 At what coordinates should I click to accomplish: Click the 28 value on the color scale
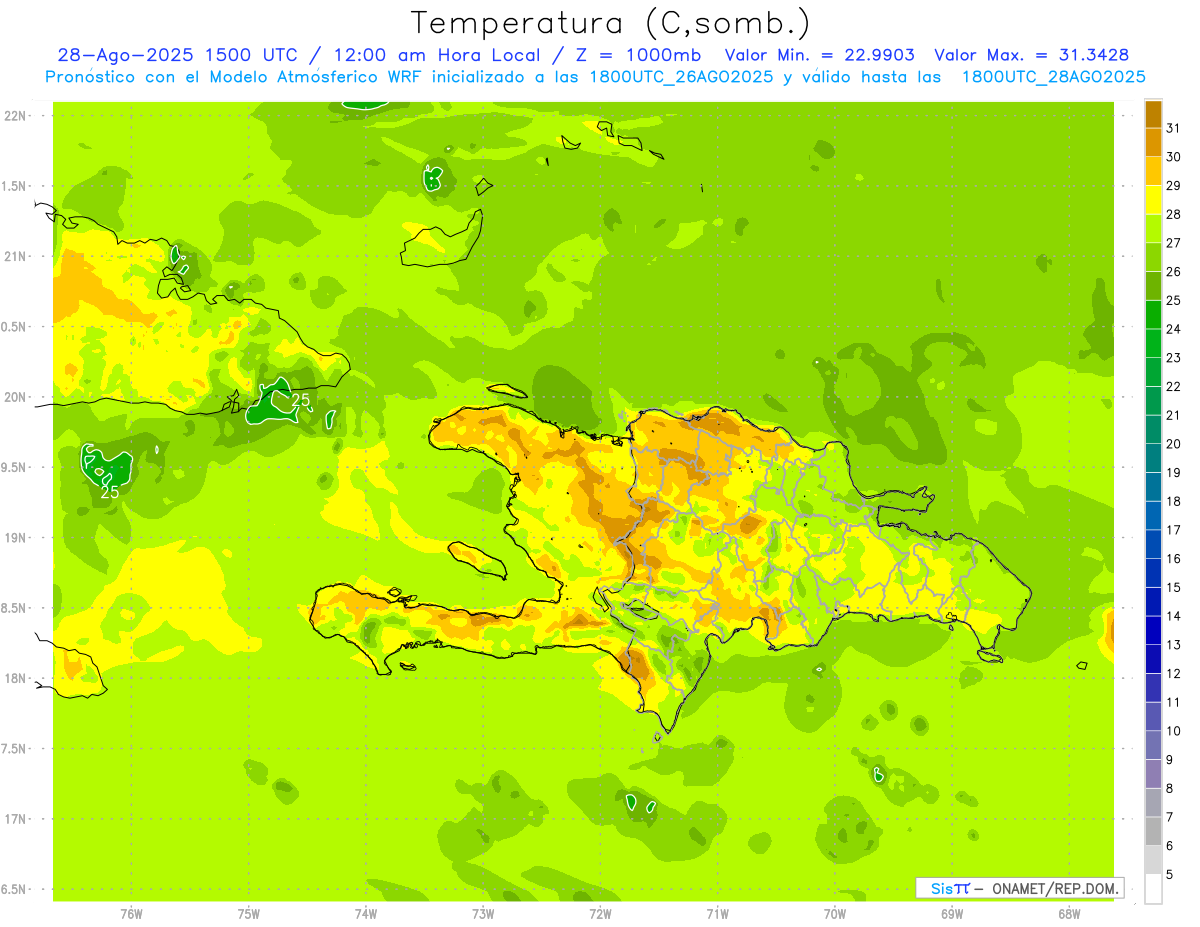point(1173,214)
